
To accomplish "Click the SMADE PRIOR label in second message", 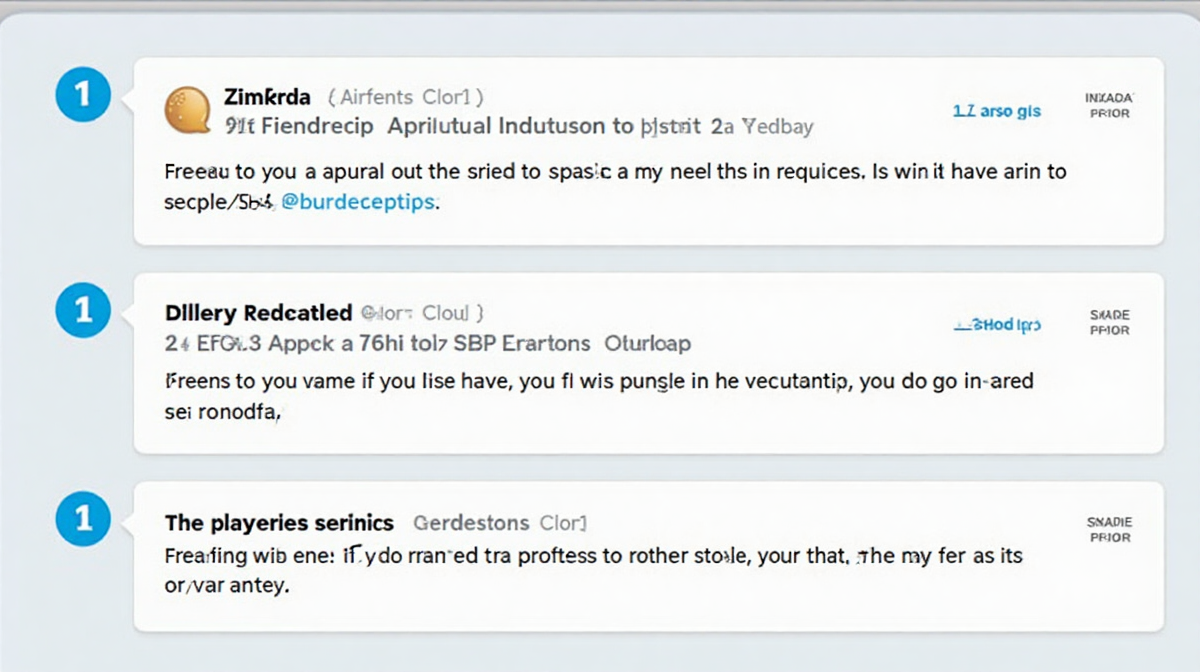I will pos(1109,322).
